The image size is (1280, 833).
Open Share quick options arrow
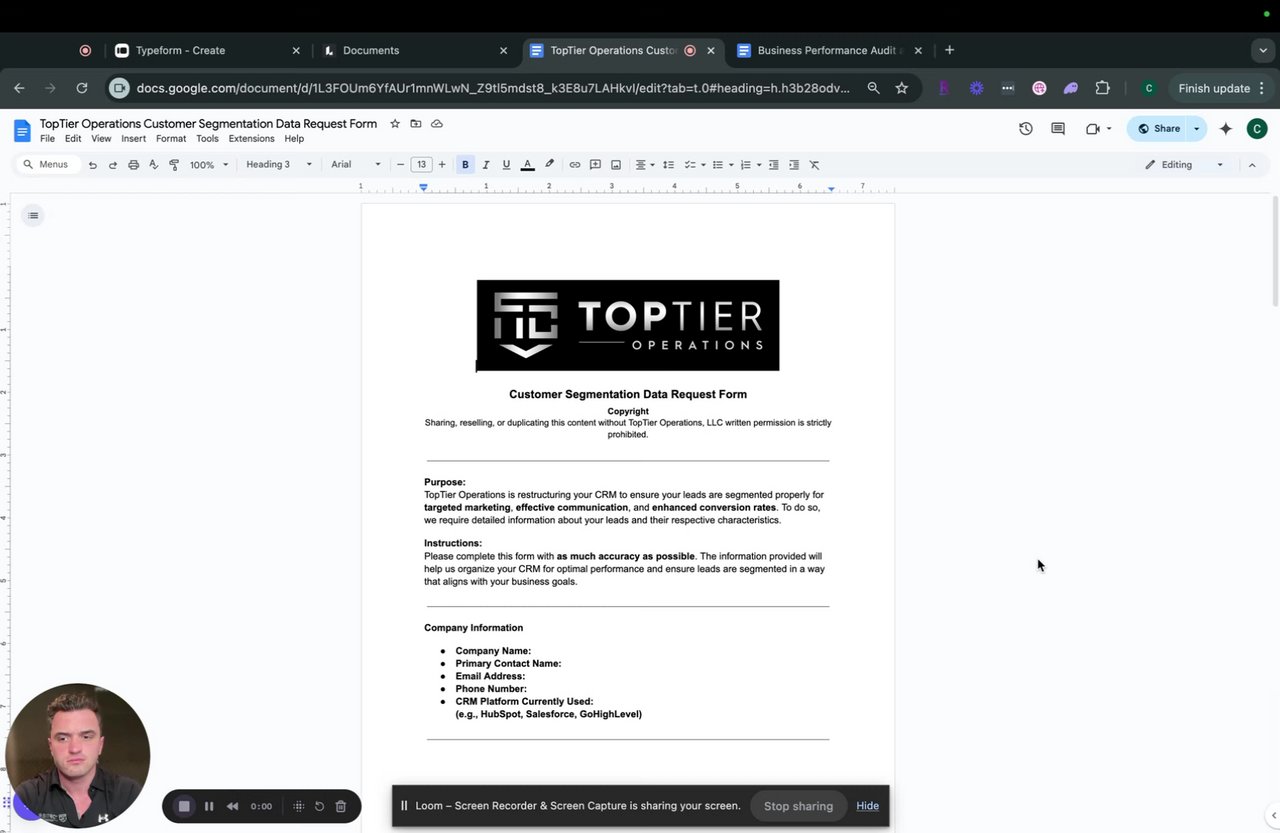(x=1196, y=128)
